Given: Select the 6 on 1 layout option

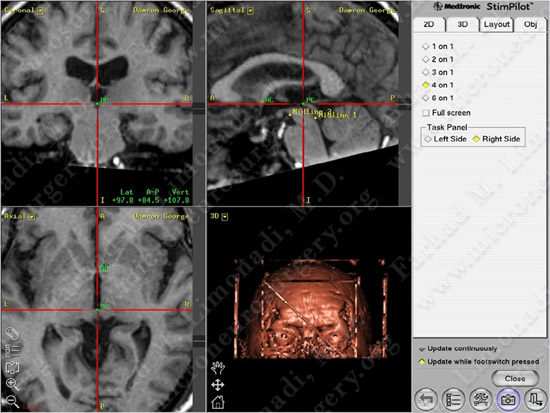Looking at the screenshot, I should click(x=438, y=98).
